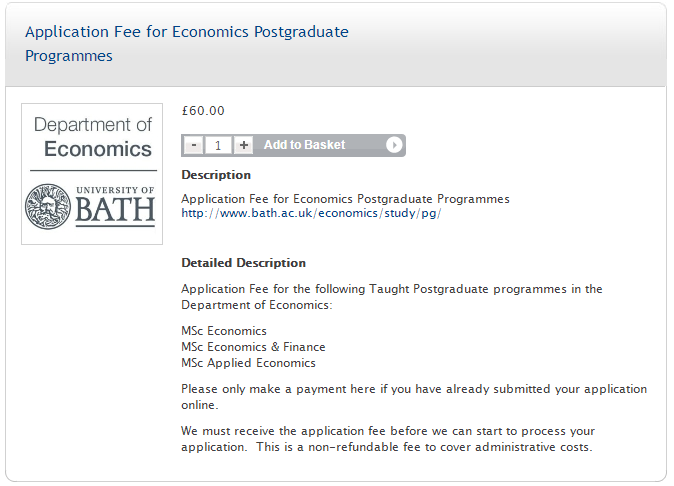This screenshot has width=674, height=486.
Task: Click the non-refundable fee paragraph
Action: (x=388, y=439)
